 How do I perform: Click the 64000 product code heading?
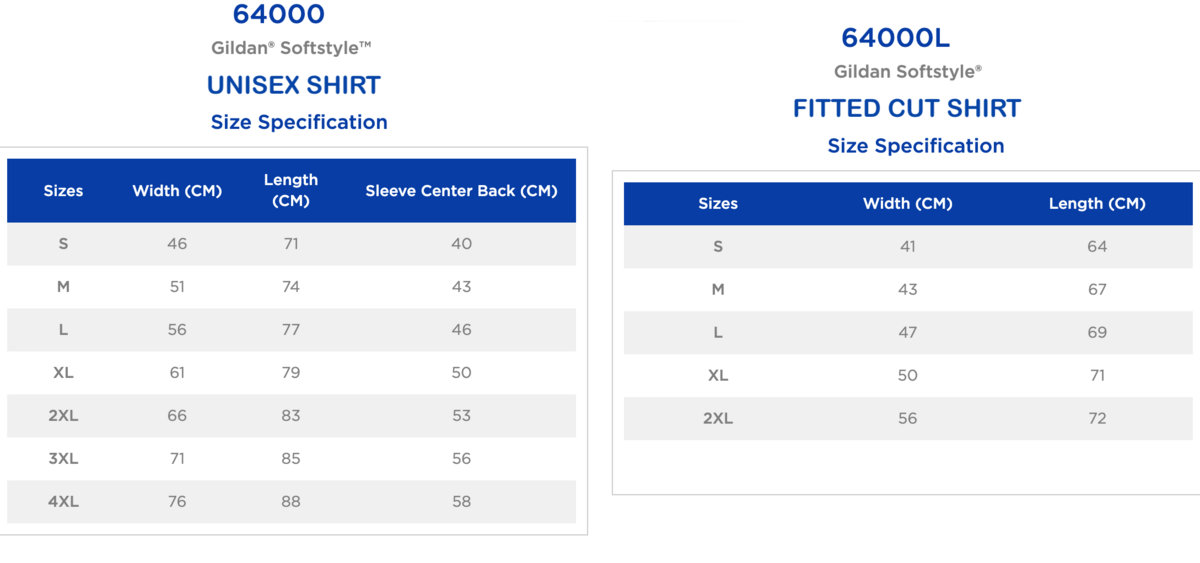[278, 15]
